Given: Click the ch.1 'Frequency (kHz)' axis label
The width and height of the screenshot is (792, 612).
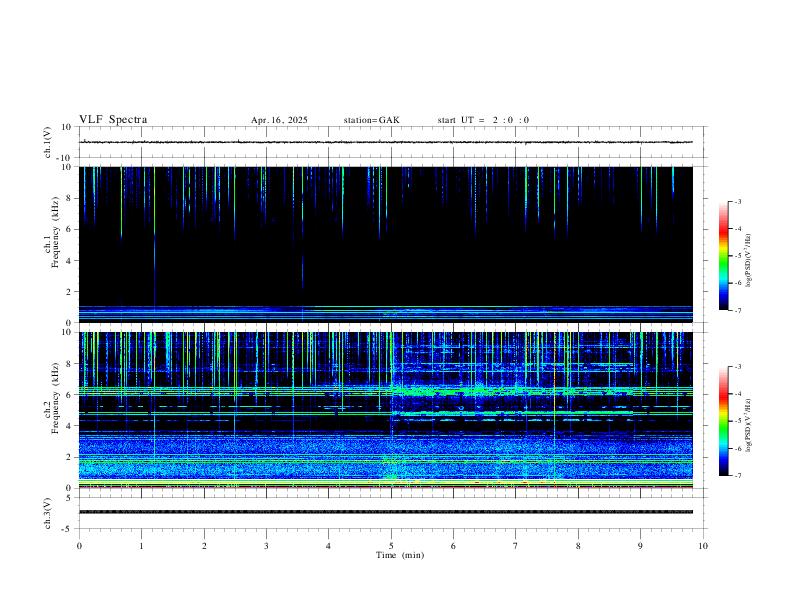Looking at the screenshot, I should pos(56,232).
